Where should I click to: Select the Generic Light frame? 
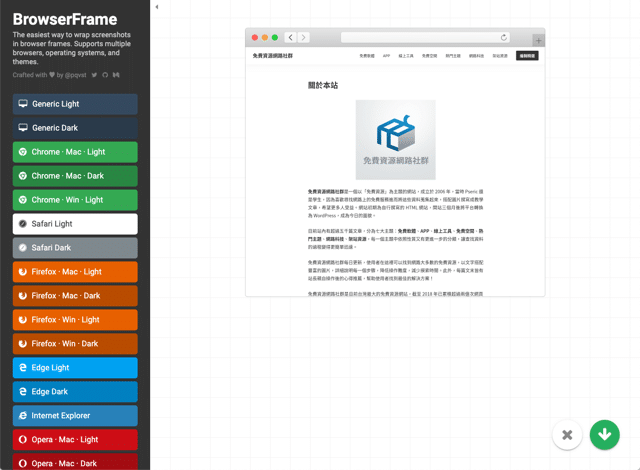[x=75, y=104]
